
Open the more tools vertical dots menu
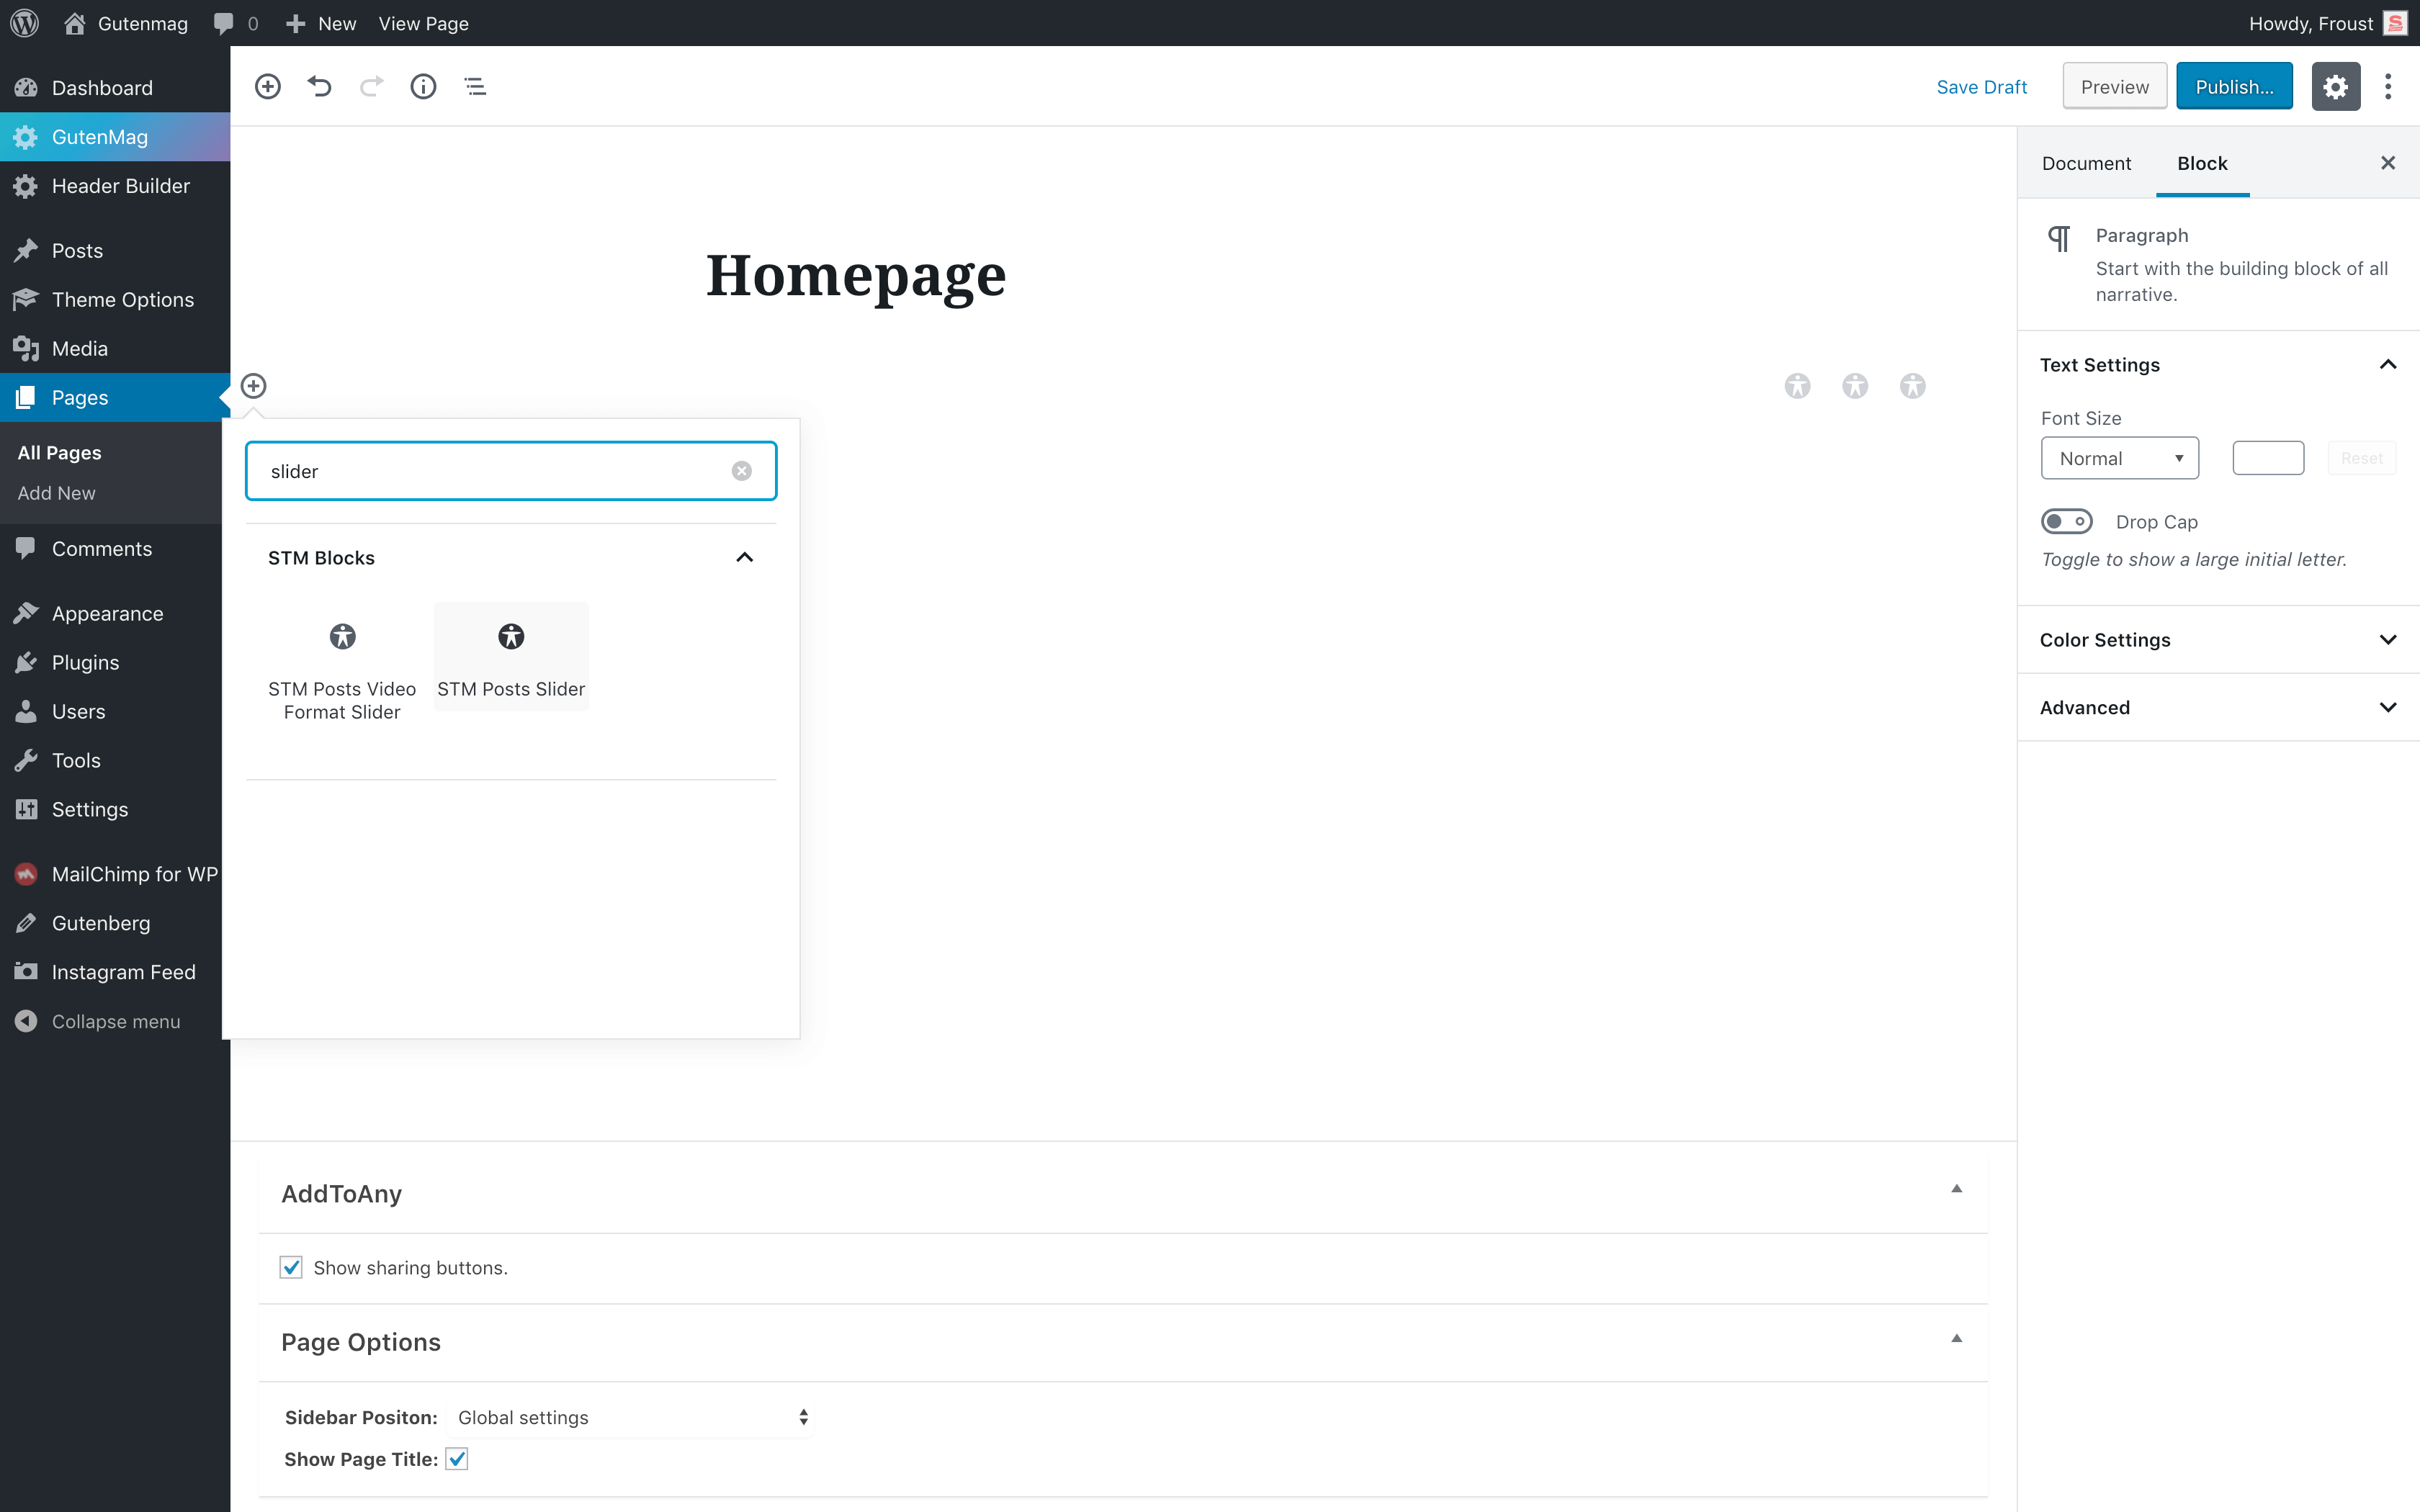coord(2388,86)
